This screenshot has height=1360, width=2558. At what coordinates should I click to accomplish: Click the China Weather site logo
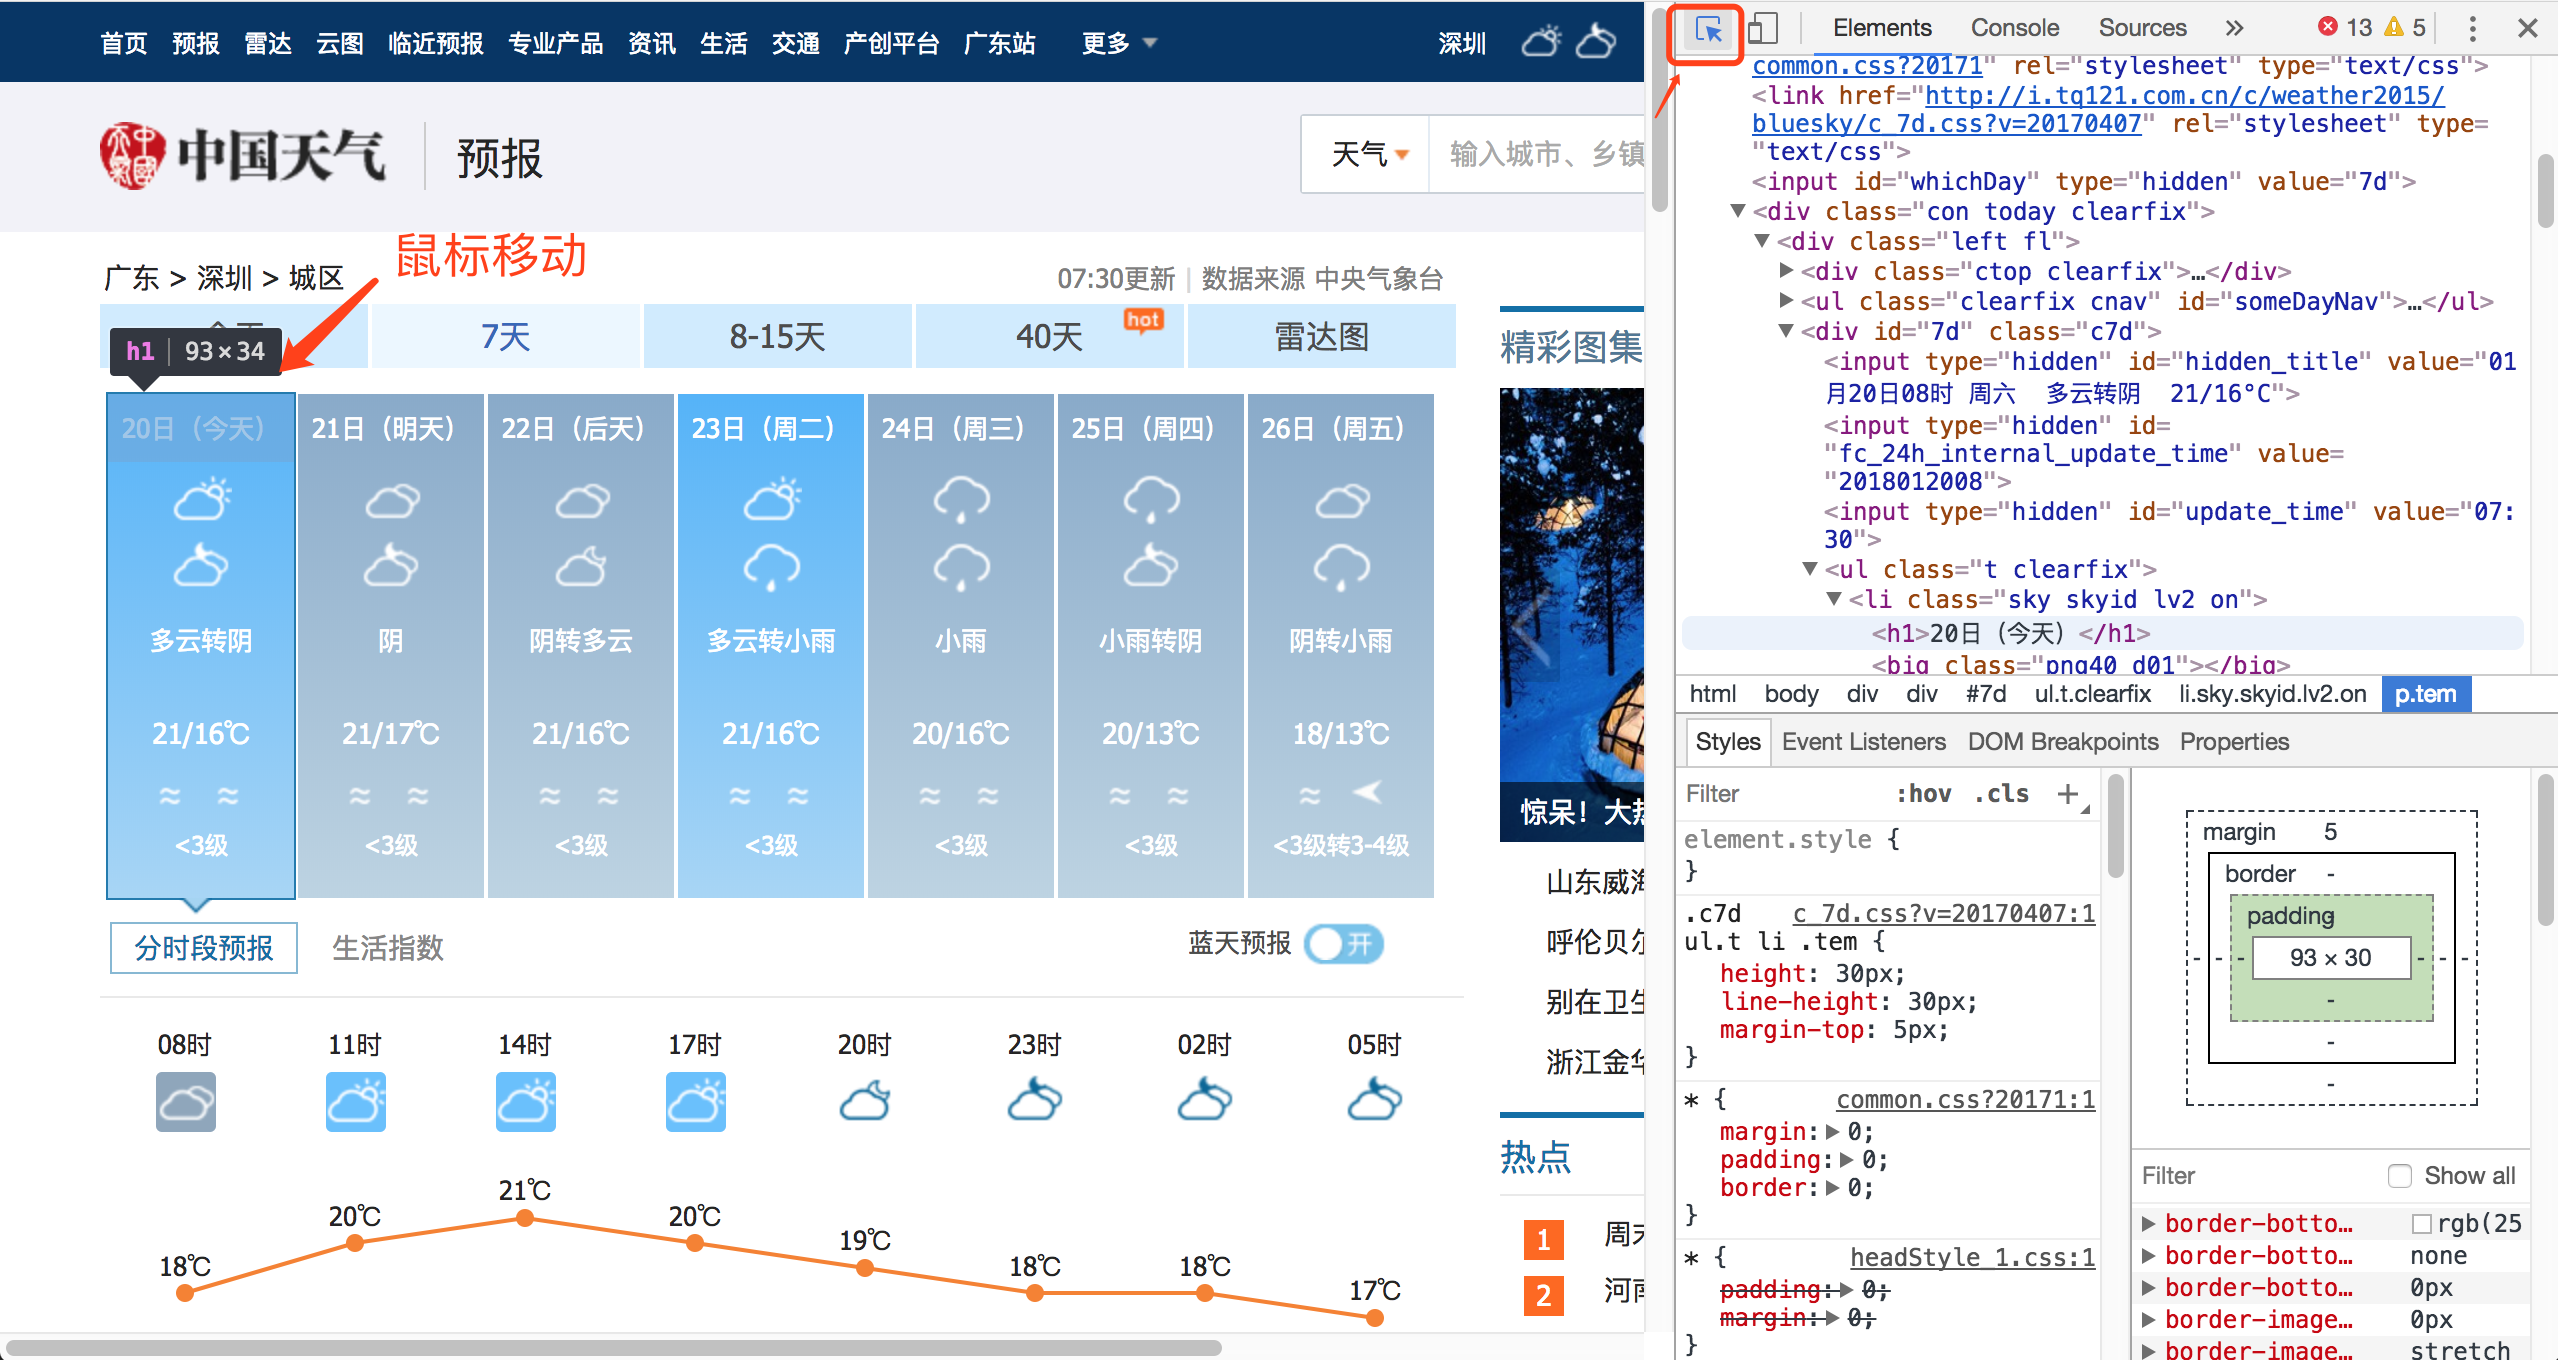click(243, 156)
